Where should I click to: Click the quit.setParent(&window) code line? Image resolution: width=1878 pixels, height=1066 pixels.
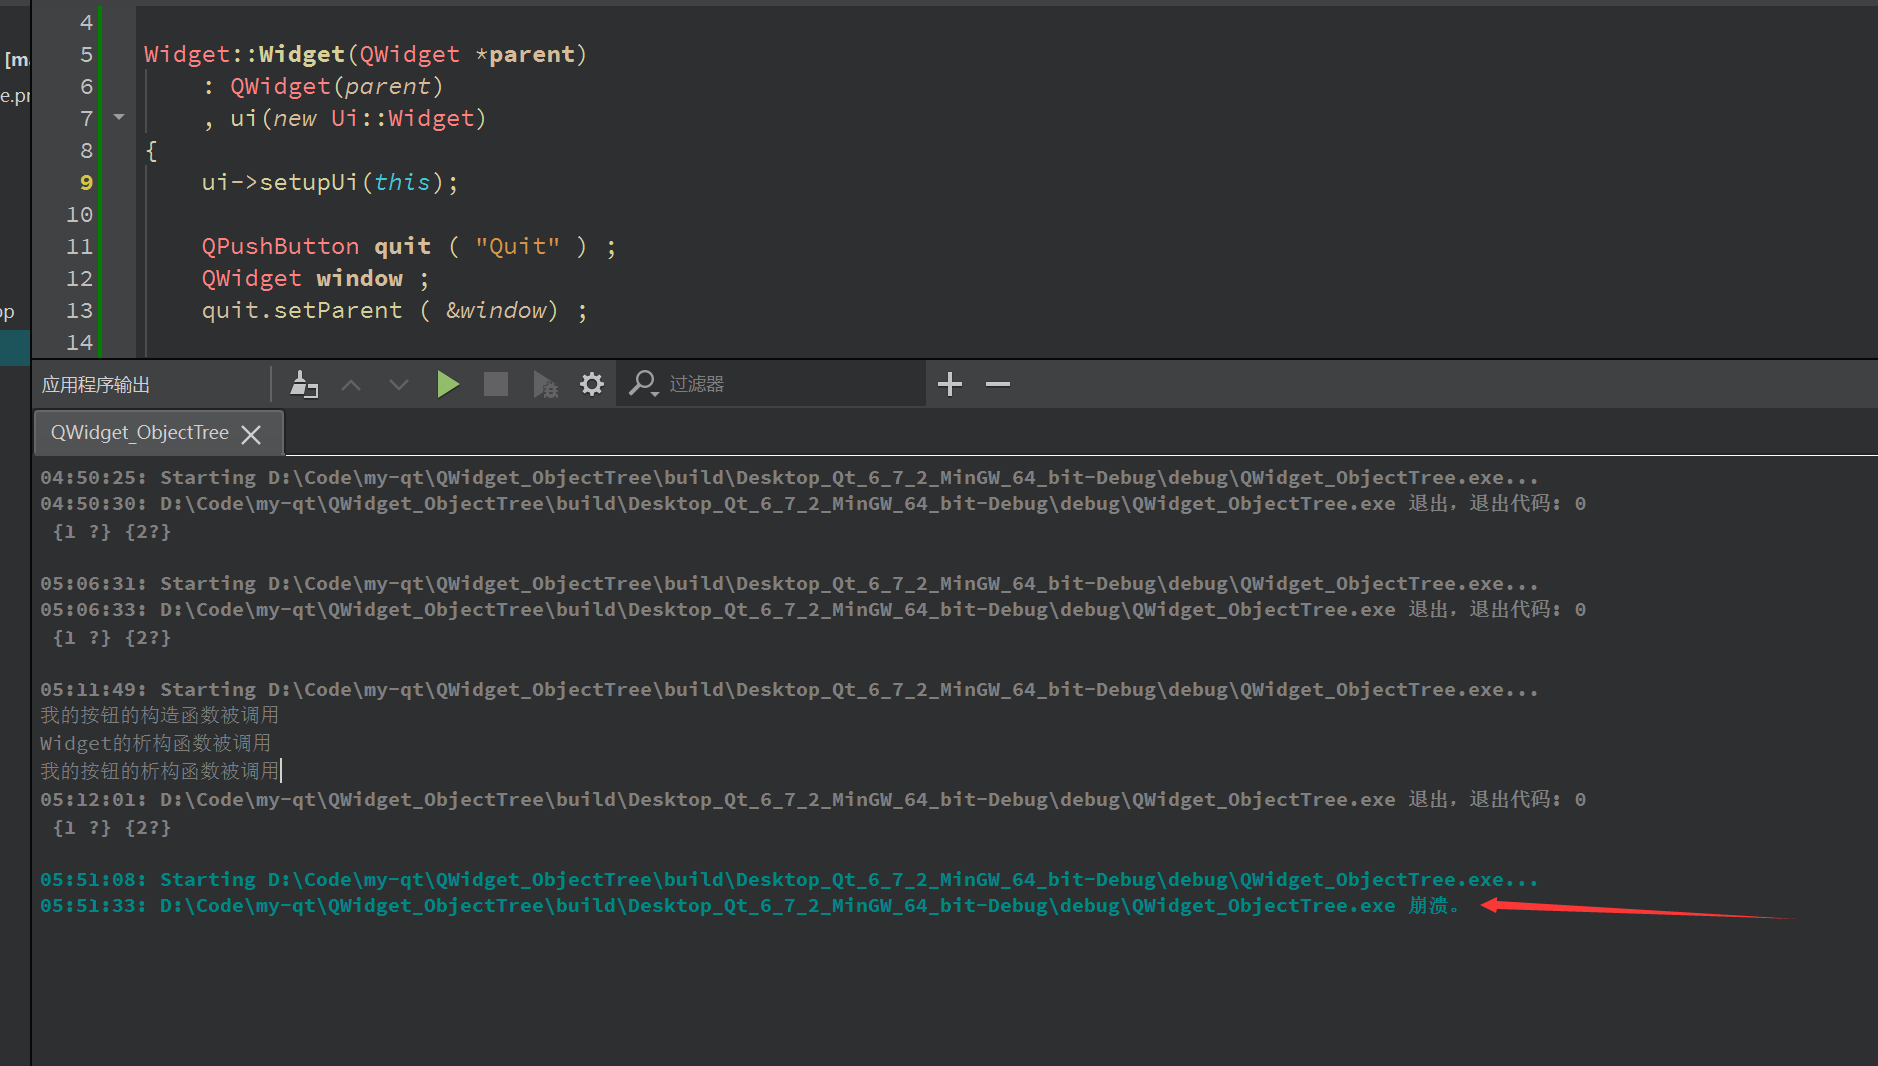[x=395, y=310]
